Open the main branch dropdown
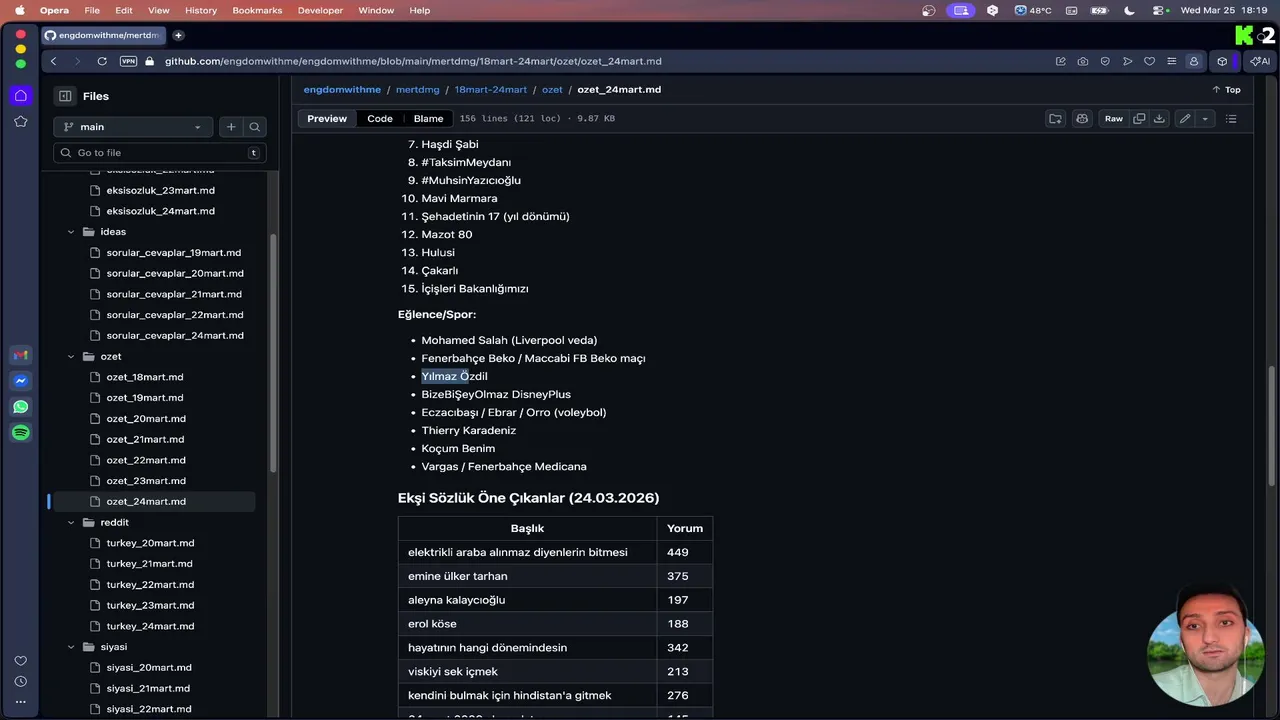This screenshot has width=1280, height=720. tap(133, 127)
